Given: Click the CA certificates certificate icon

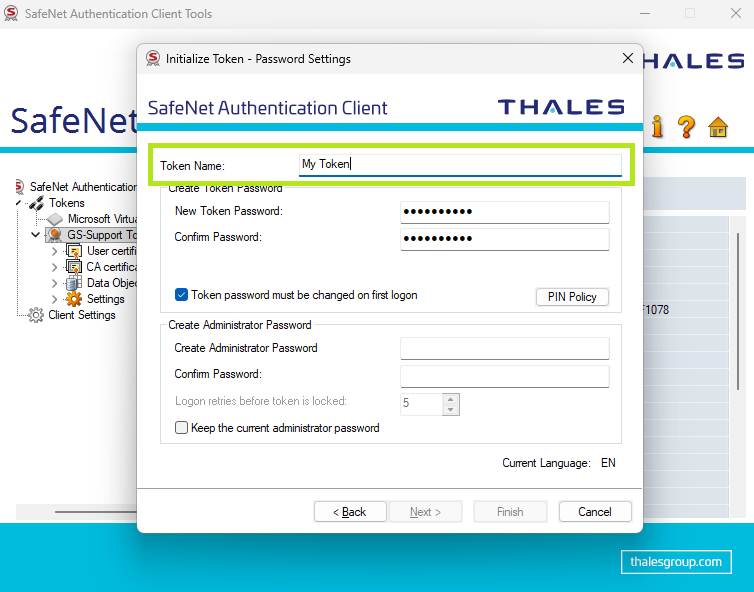Looking at the screenshot, I should coord(74,267).
